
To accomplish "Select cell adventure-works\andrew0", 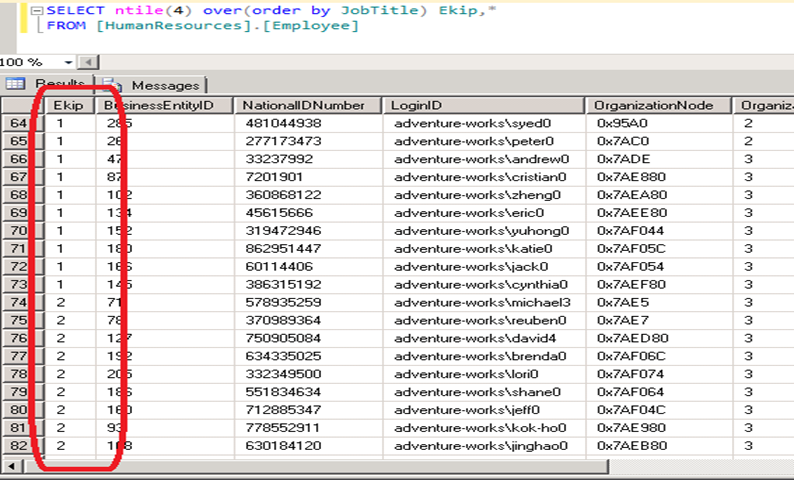I will pyautogui.click(x=484, y=159).
